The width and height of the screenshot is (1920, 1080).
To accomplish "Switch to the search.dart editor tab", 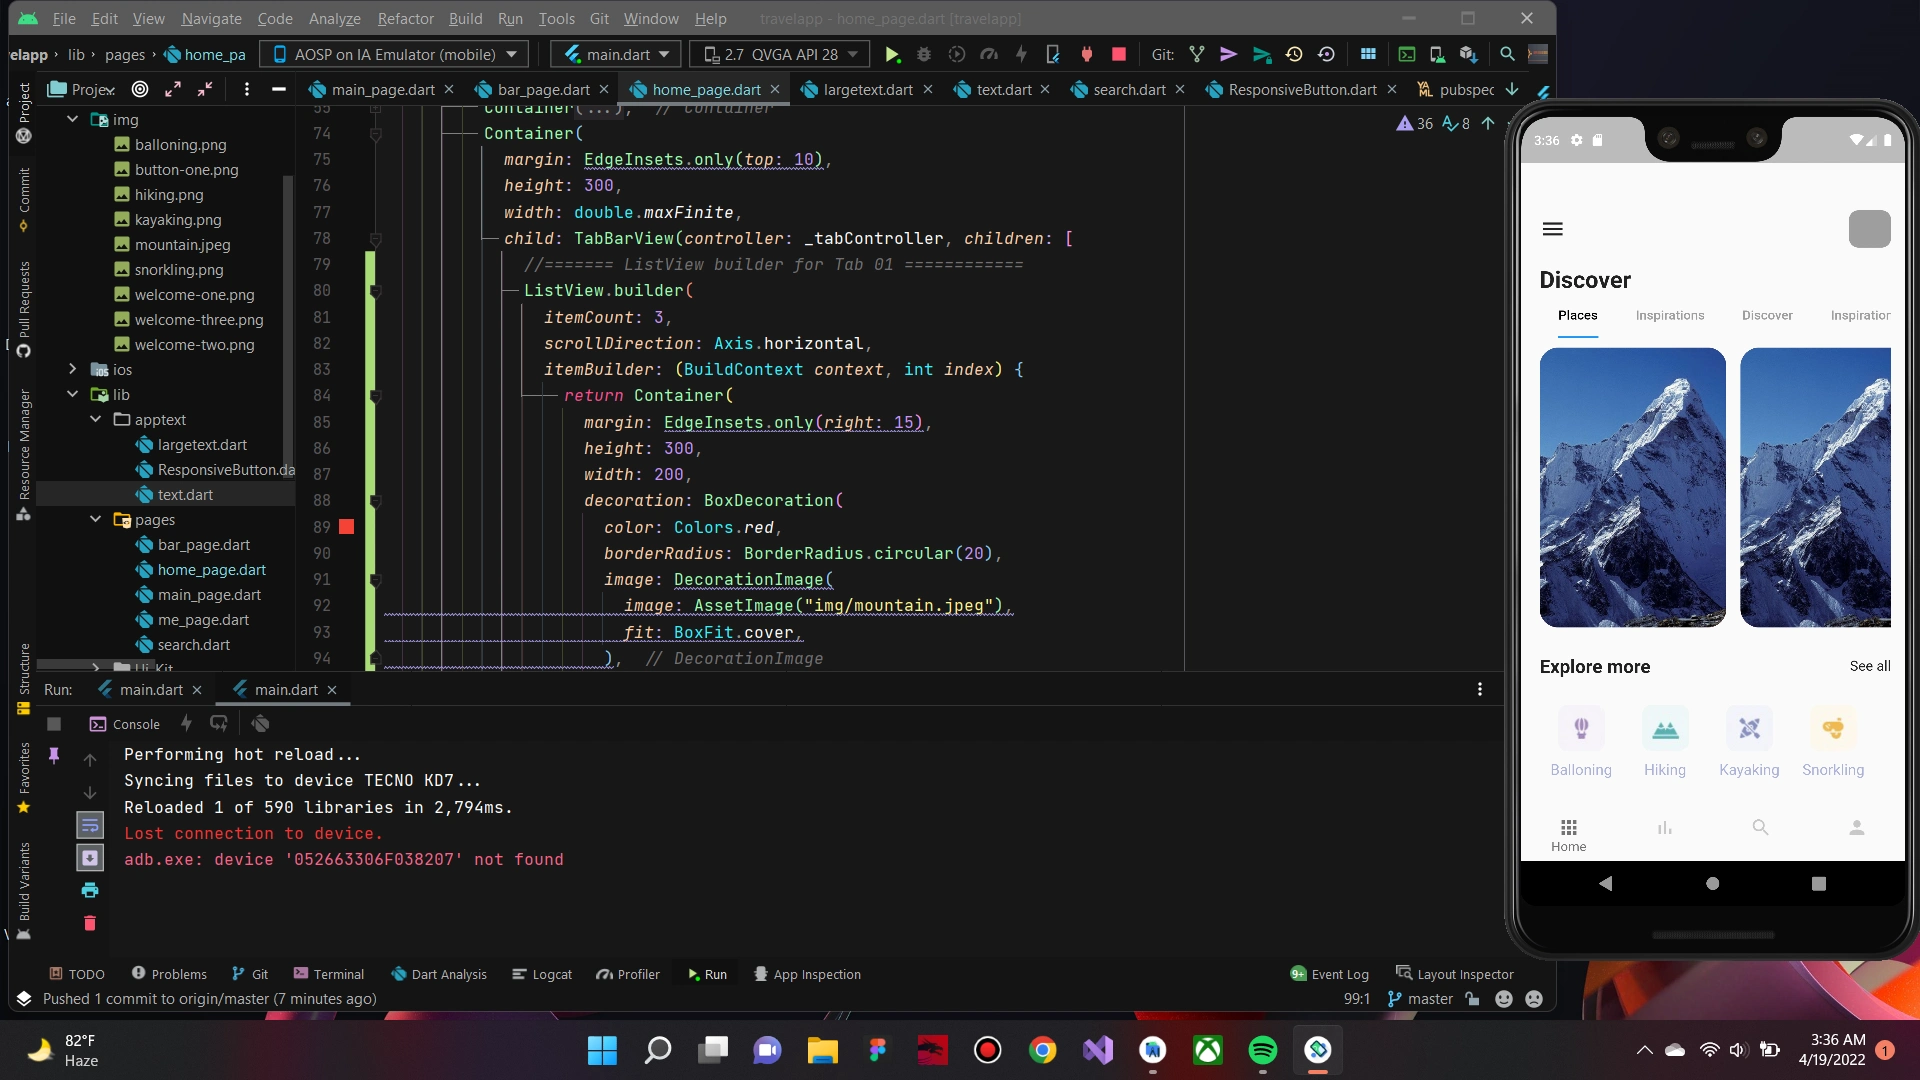I will (x=1128, y=90).
